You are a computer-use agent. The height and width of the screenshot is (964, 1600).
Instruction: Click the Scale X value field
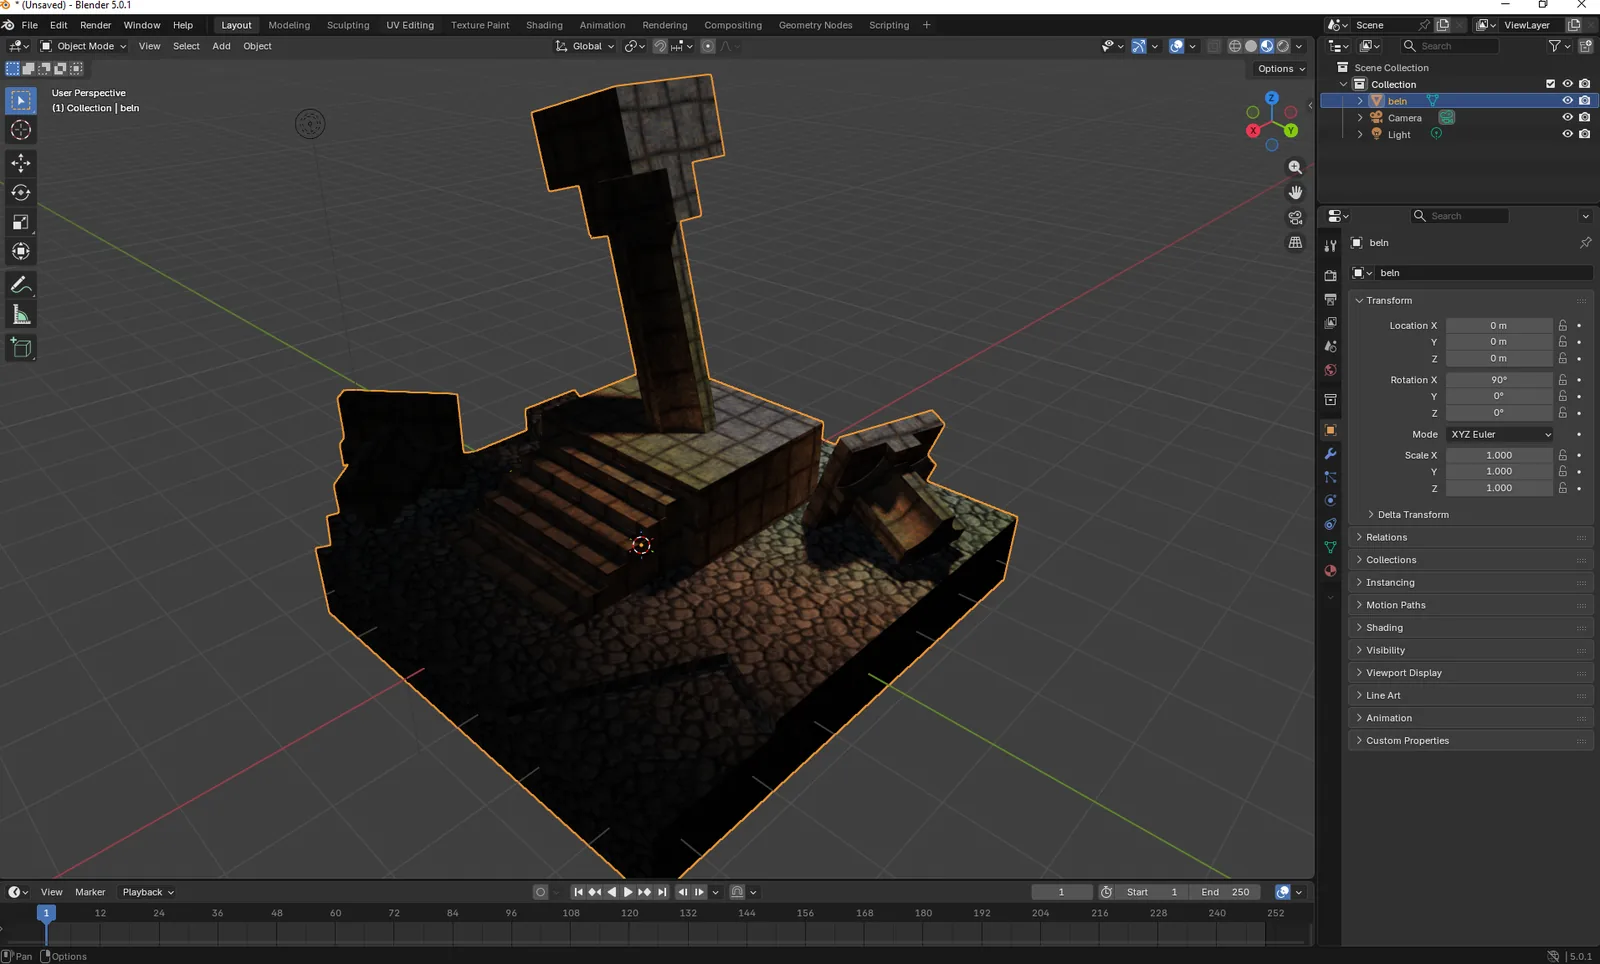pos(1499,455)
